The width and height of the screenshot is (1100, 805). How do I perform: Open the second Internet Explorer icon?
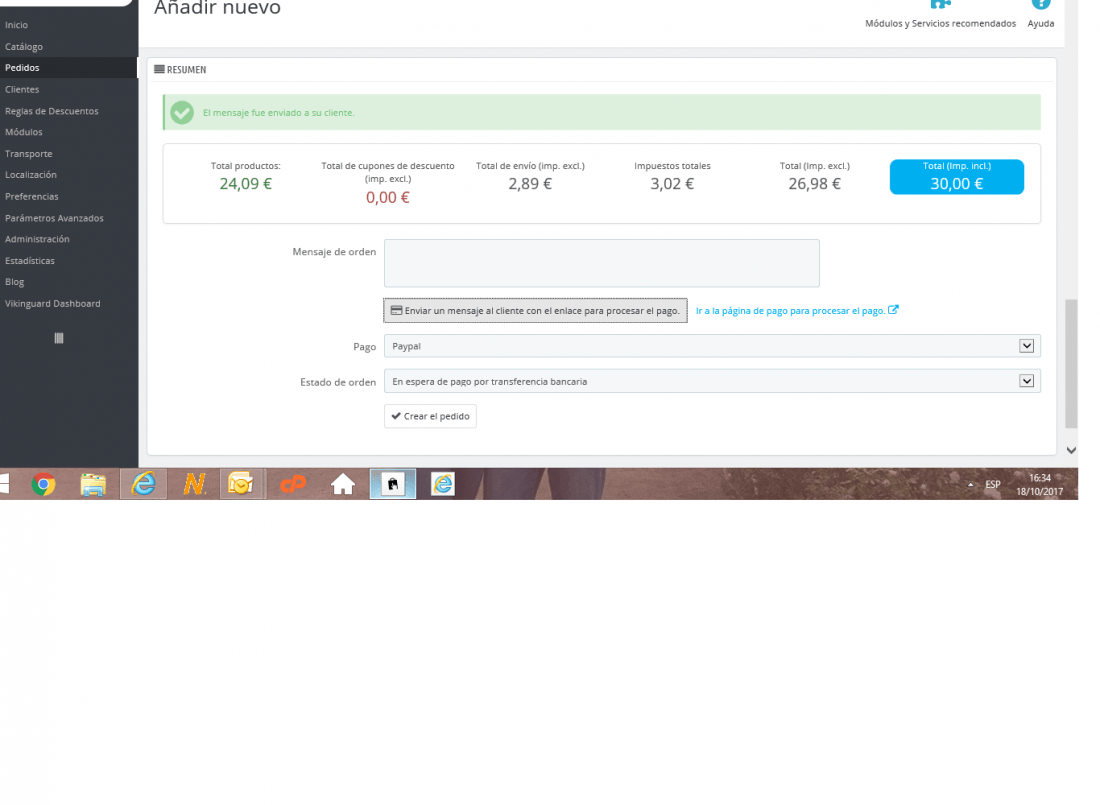point(443,484)
